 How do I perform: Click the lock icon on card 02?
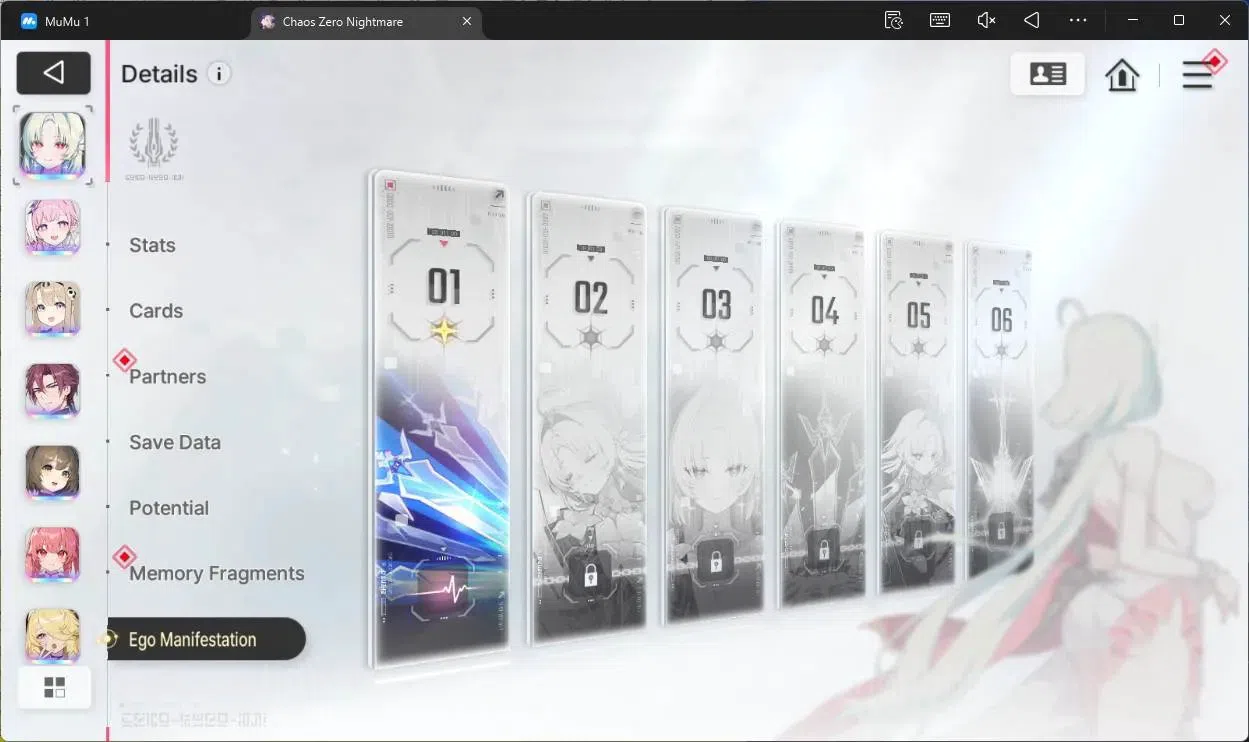pyautogui.click(x=590, y=575)
